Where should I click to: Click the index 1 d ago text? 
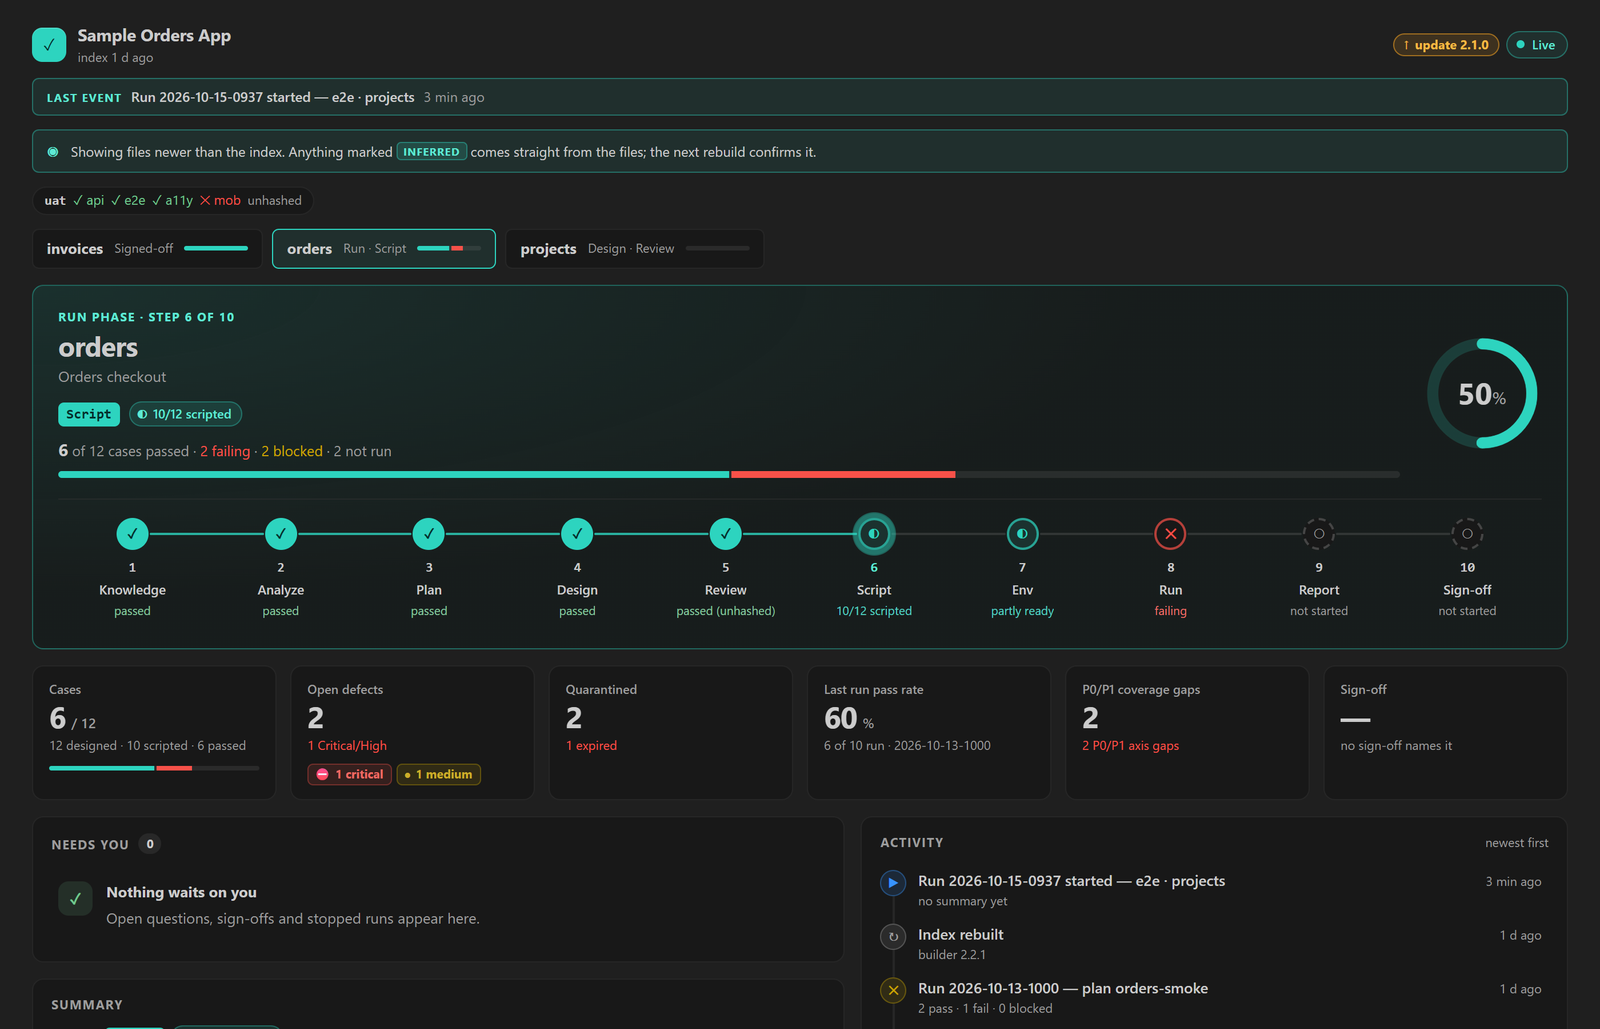coord(115,58)
